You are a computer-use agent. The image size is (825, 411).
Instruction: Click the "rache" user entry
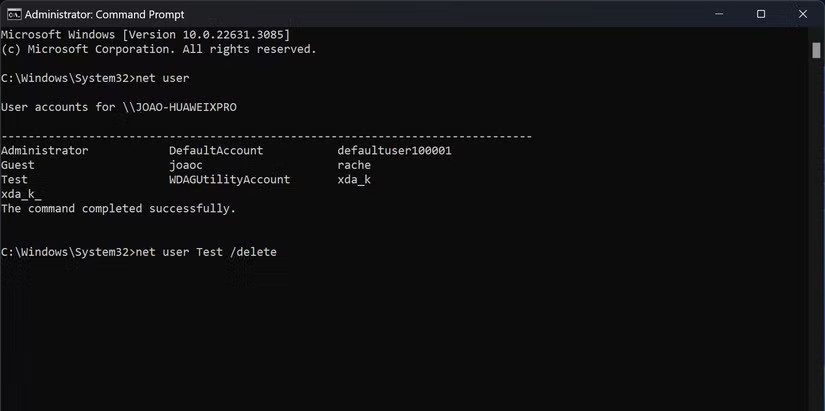click(x=354, y=165)
